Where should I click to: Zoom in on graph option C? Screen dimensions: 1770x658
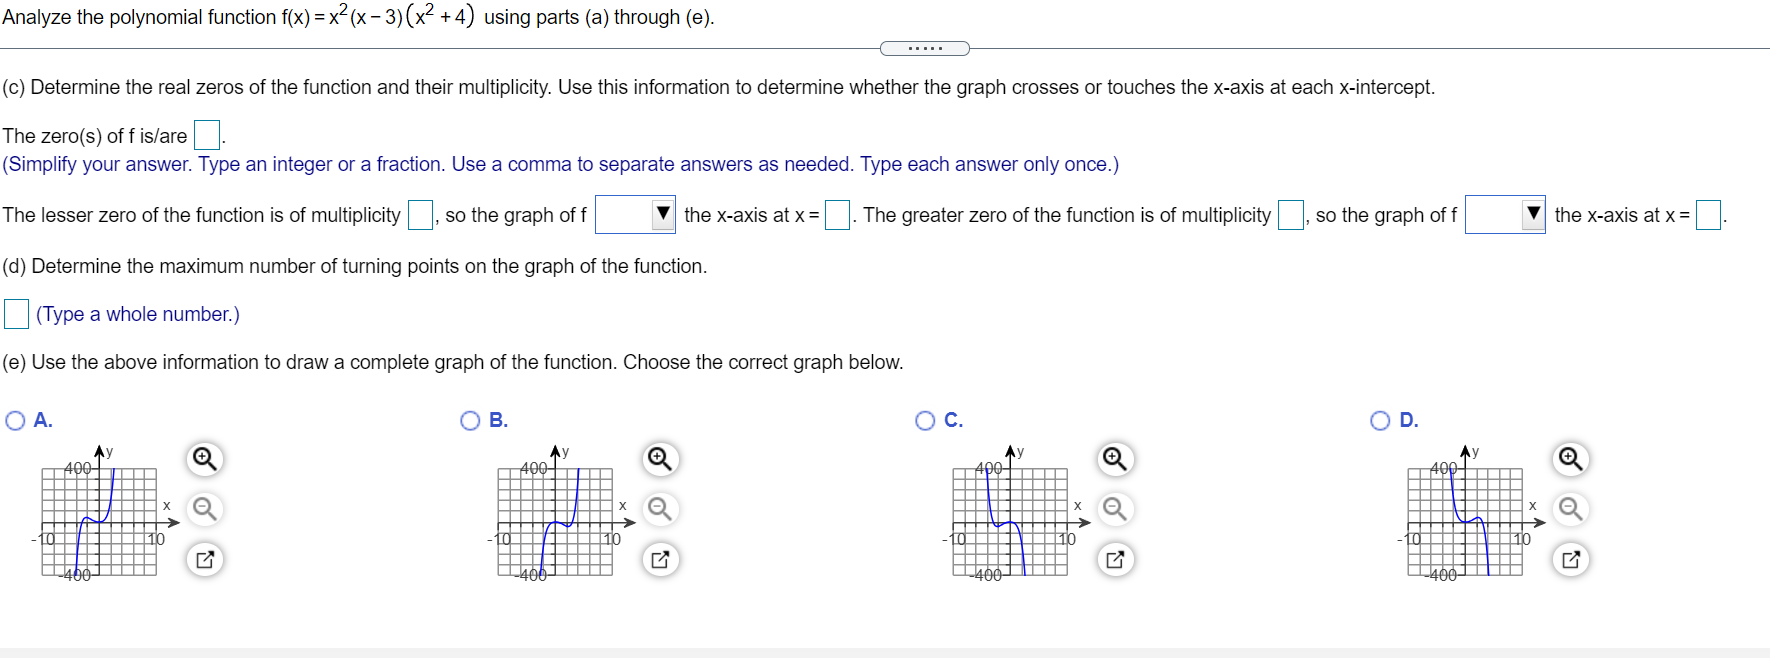tap(1114, 459)
